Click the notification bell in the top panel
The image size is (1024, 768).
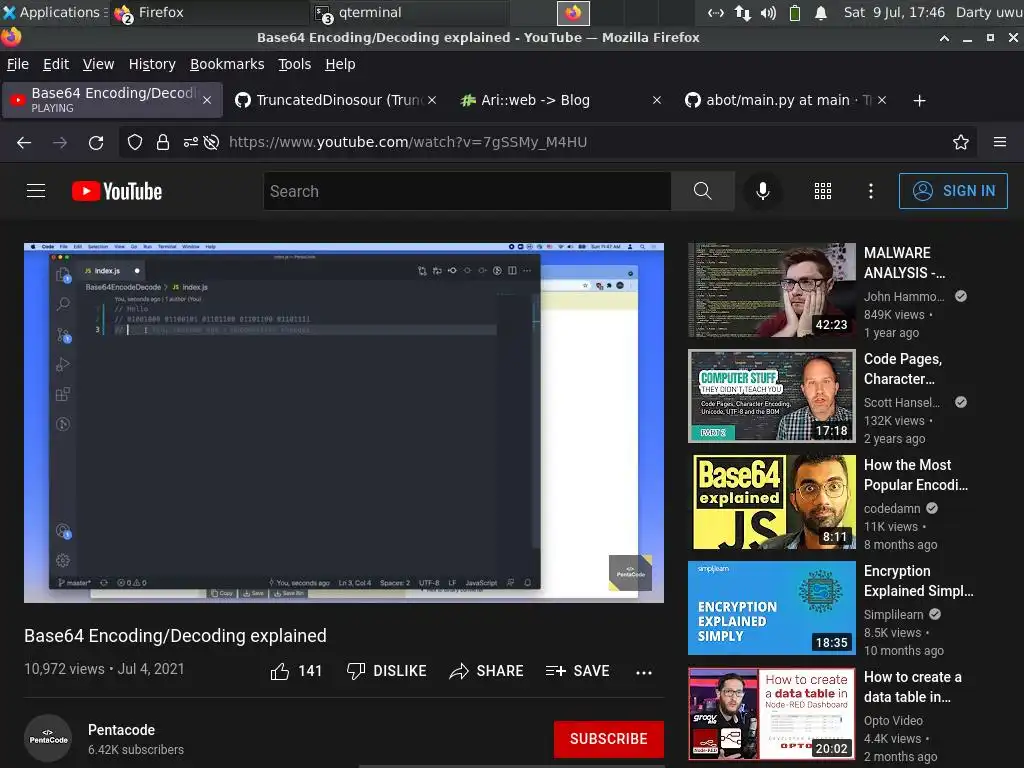(x=821, y=12)
